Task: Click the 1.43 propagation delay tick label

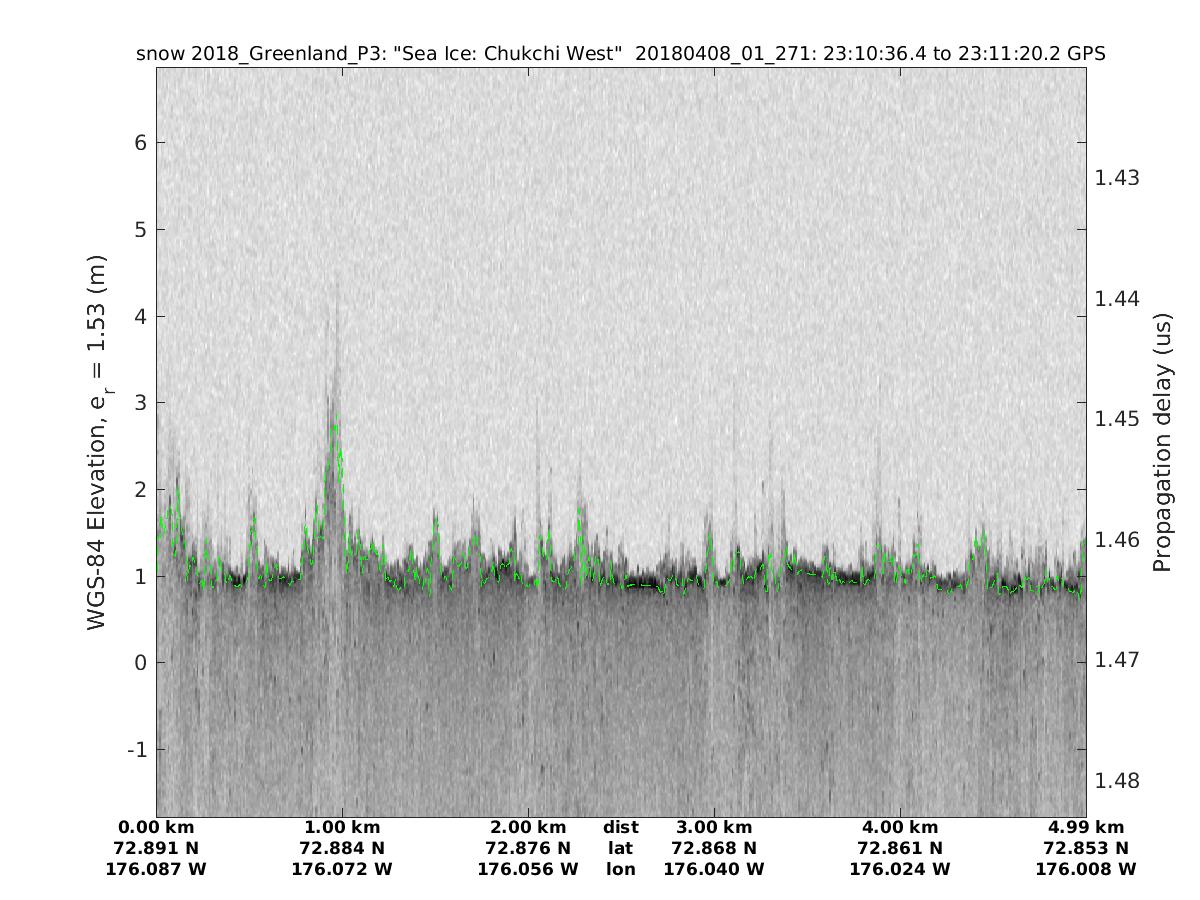Action: click(x=1117, y=178)
